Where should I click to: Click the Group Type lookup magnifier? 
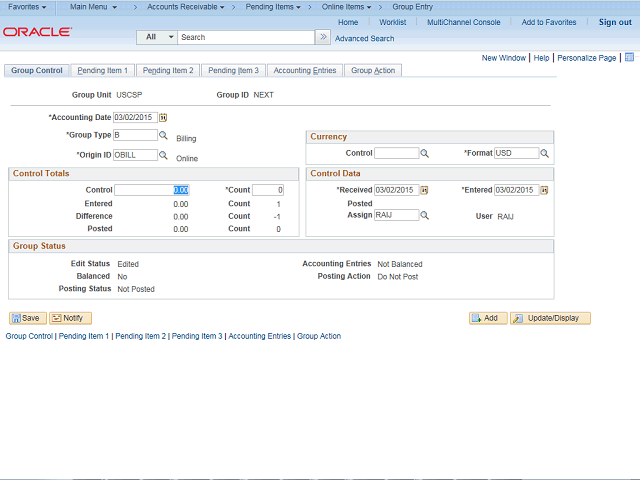(x=163, y=135)
